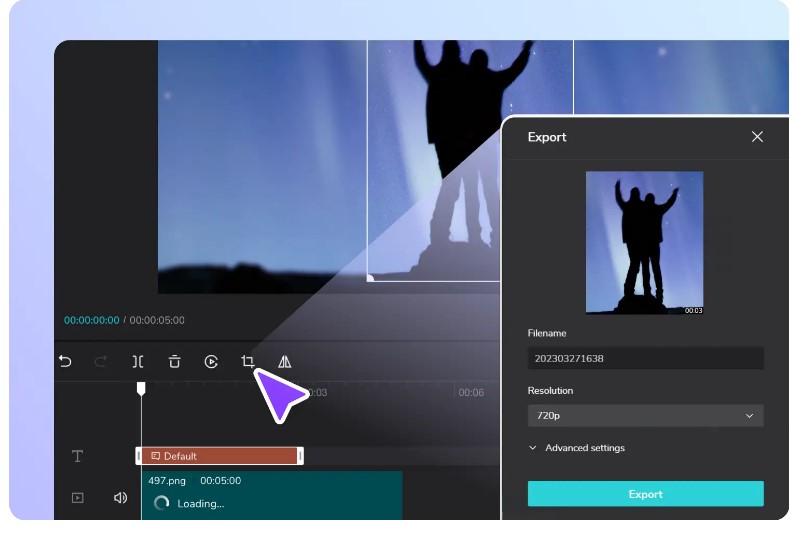Click the left handle of Default clip
The height and width of the screenshot is (535, 806).
point(138,456)
